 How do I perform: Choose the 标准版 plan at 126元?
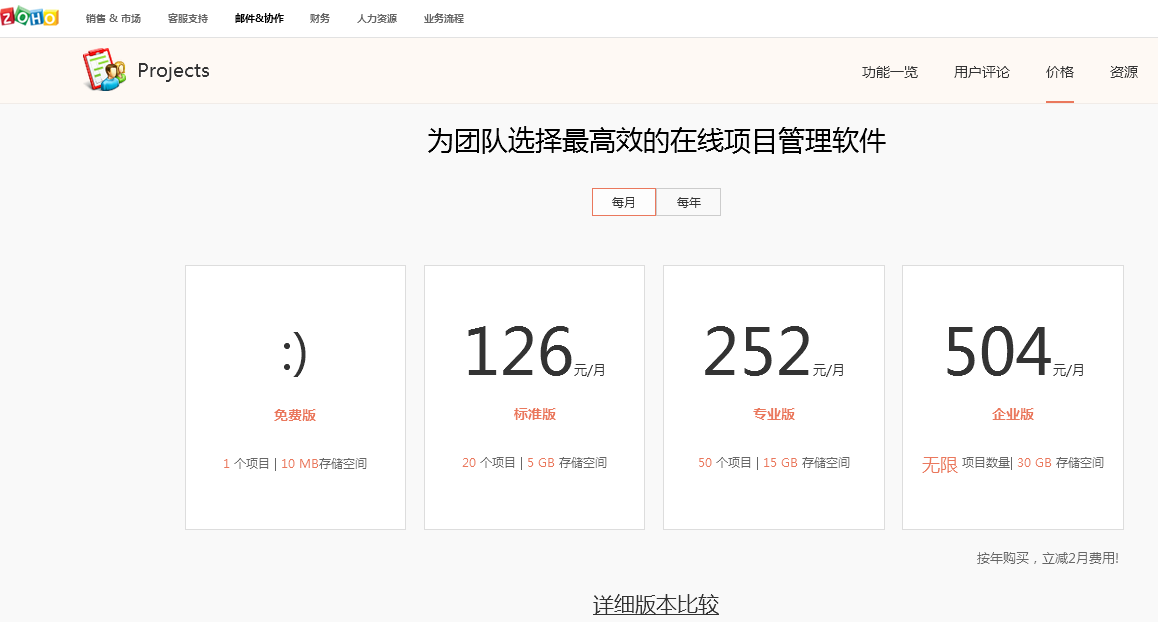coord(535,414)
